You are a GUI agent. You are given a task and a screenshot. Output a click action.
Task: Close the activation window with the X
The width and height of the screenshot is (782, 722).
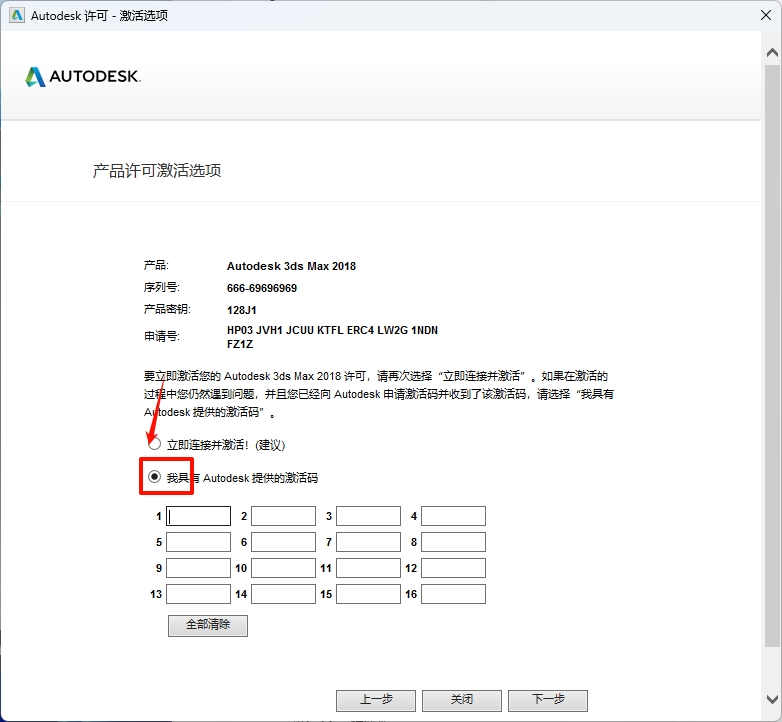(765, 15)
